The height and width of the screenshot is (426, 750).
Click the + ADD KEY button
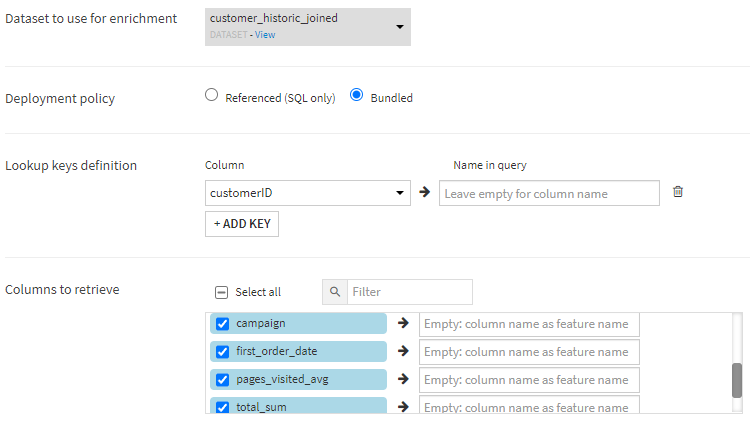241,223
